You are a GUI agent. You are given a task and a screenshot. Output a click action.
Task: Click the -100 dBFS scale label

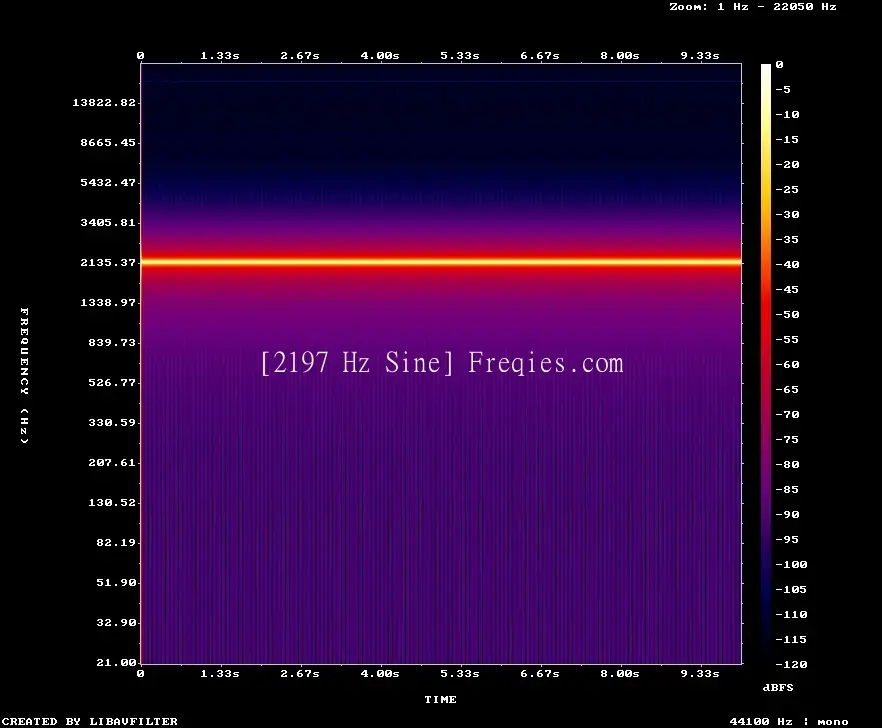pos(791,564)
